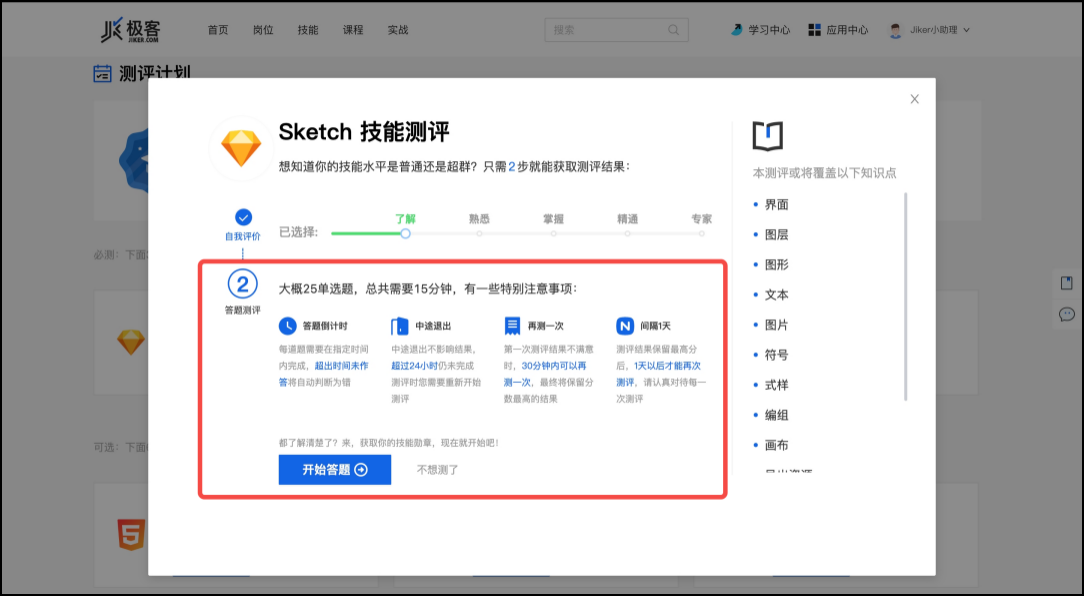The height and width of the screenshot is (598, 1084).
Task: Click the 间隔1天 N icon
Action: 625,326
